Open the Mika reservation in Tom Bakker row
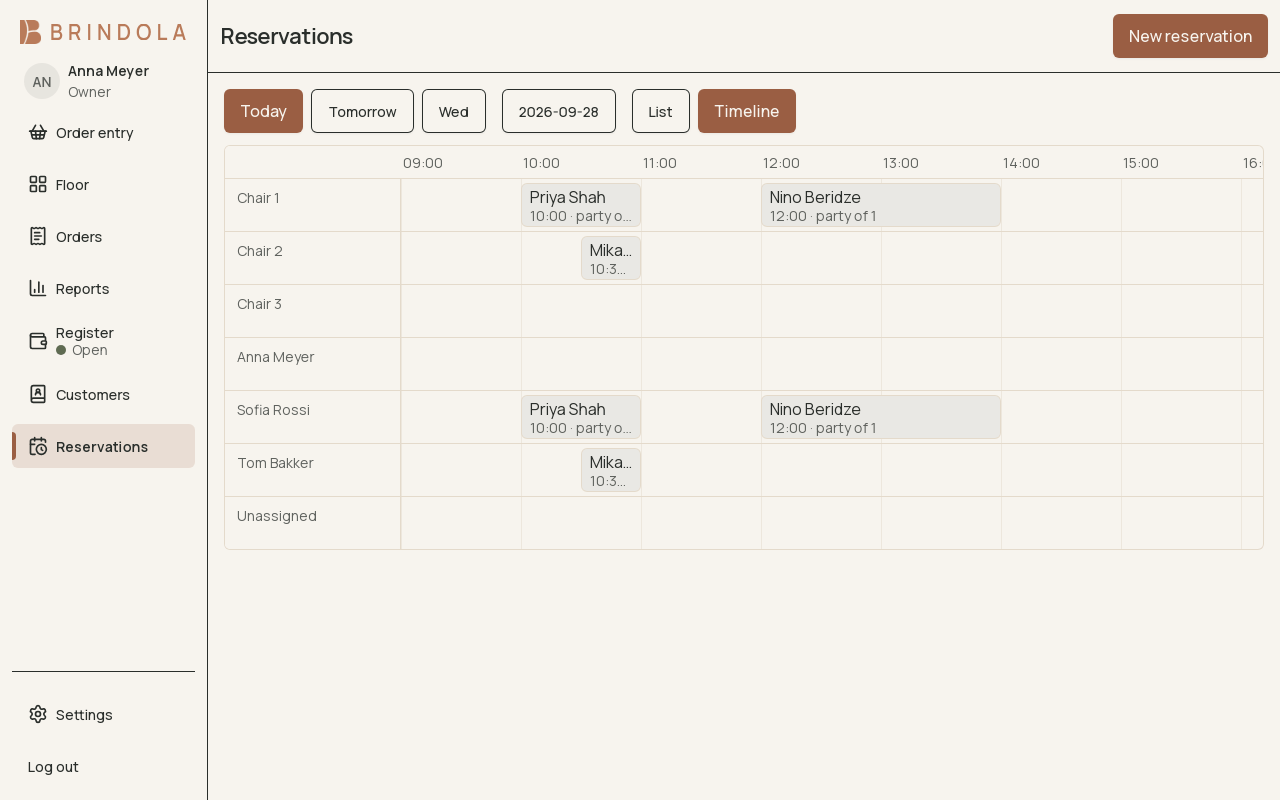The width and height of the screenshot is (1280, 800). 611,470
